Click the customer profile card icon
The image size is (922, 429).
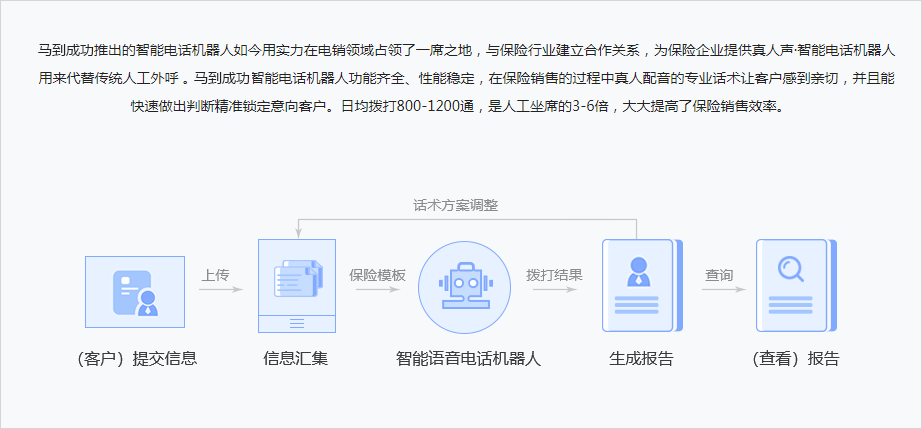(135, 291)
